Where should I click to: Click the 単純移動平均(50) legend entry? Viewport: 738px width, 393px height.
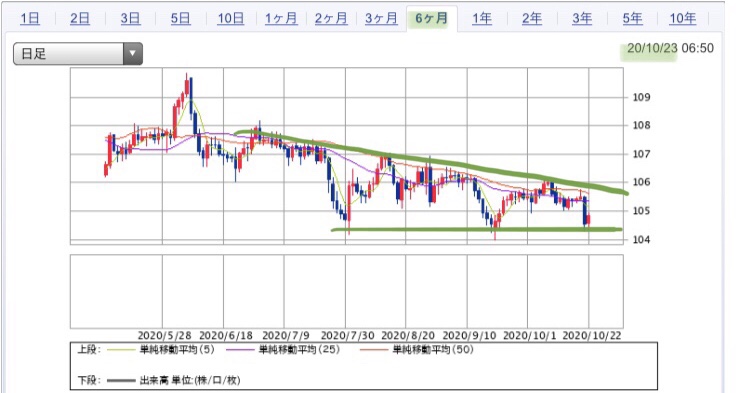(x=433, y=350)
